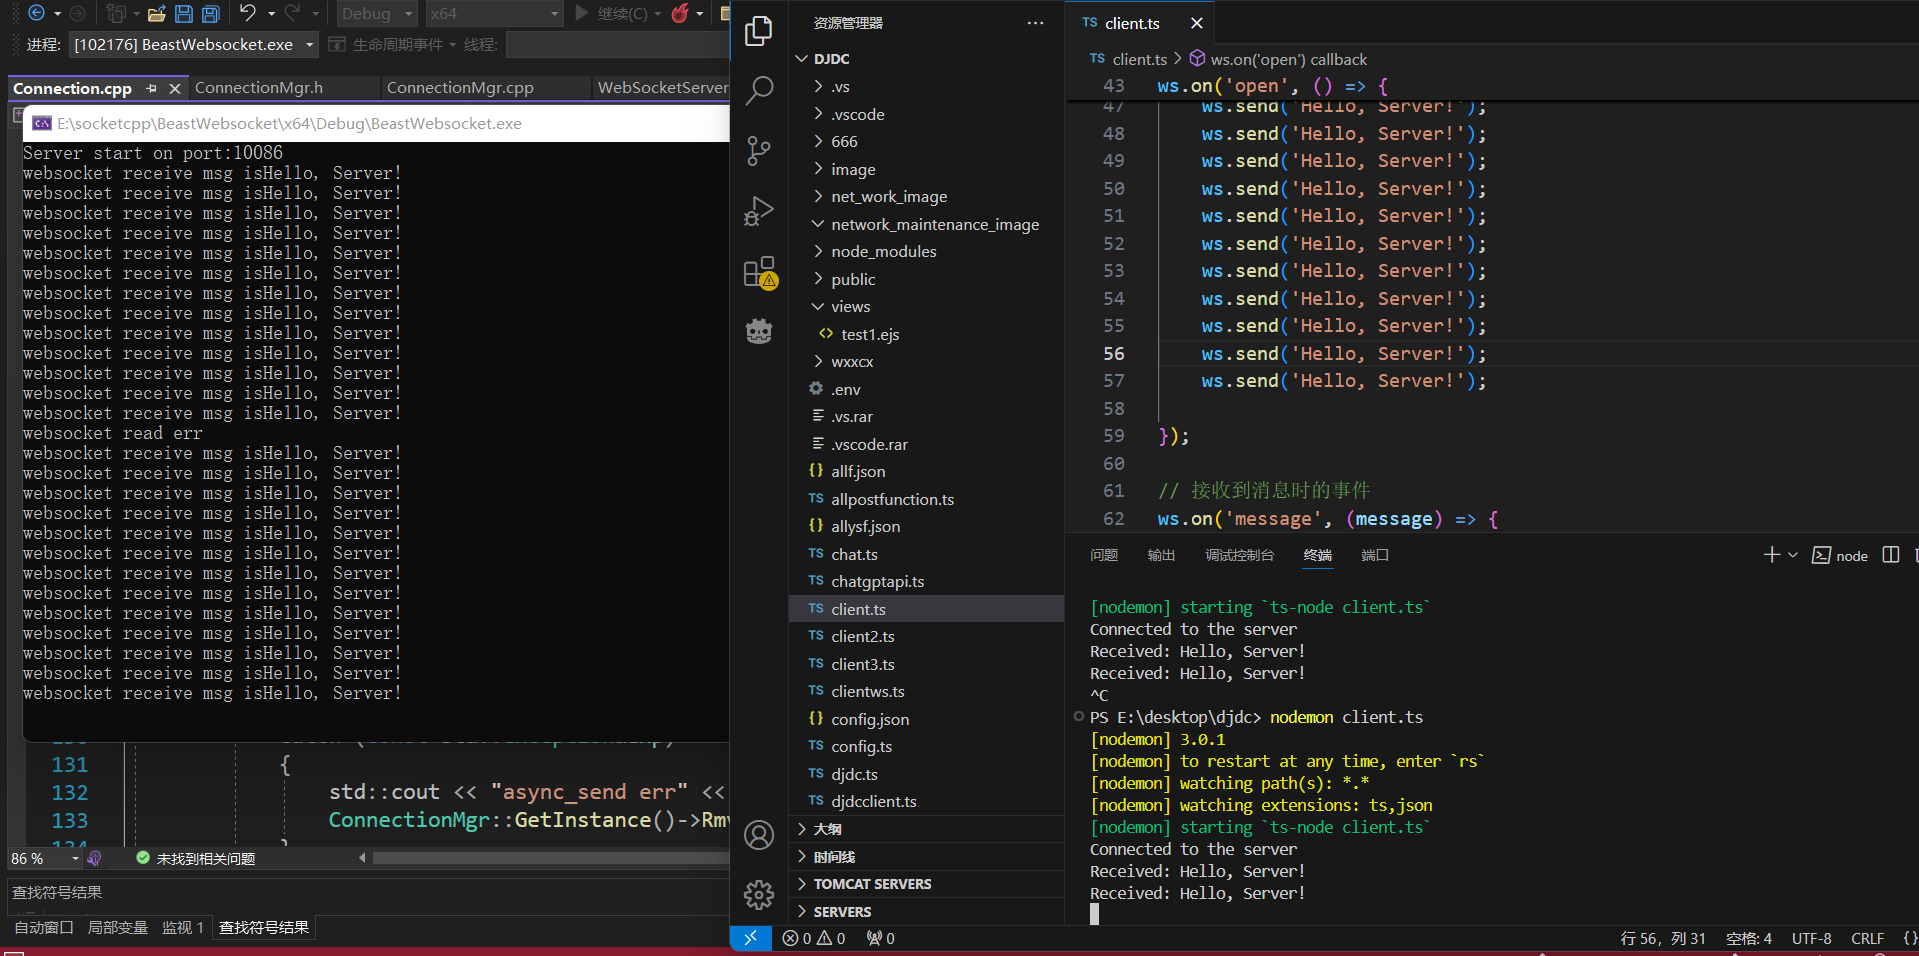Open the Extensions view icon
Viewport: 1919px width, 956px height.
point(759,272)
